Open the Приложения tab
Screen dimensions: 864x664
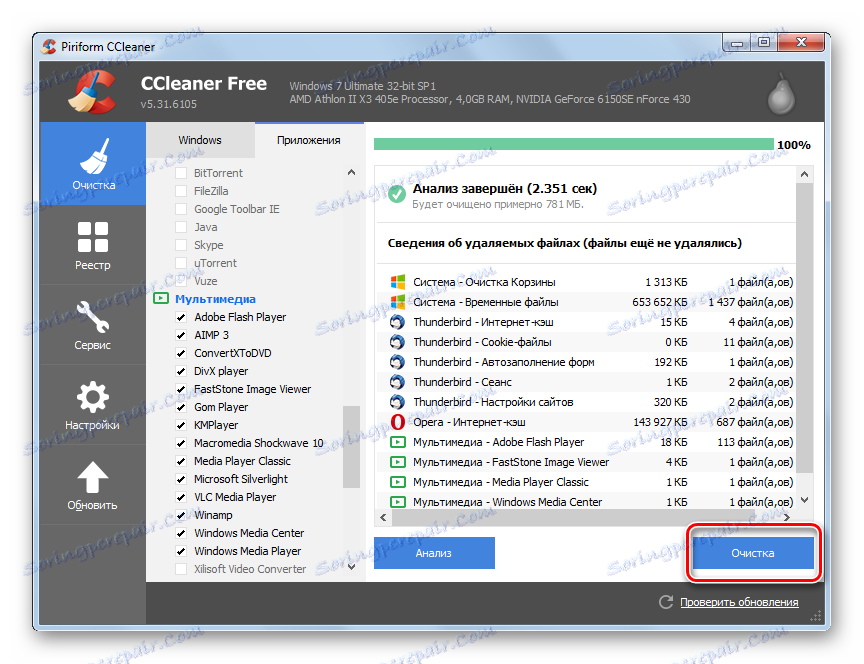(x=310, y=140)
